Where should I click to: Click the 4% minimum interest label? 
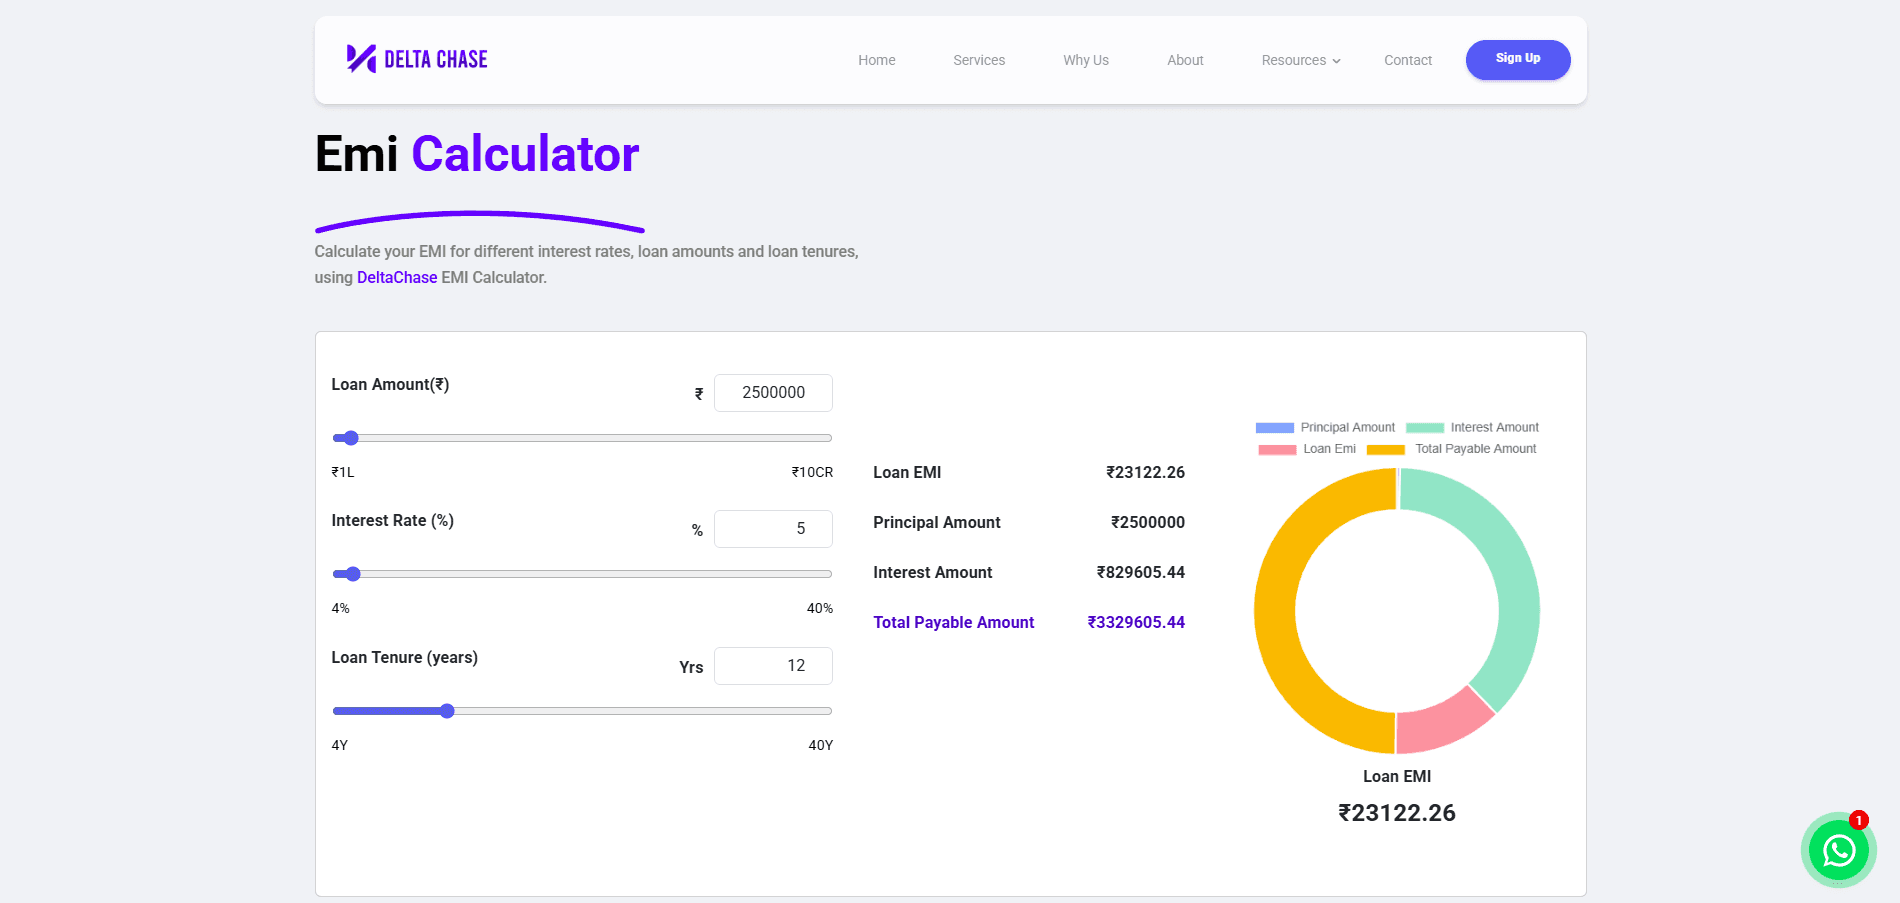tap(341, 608)
